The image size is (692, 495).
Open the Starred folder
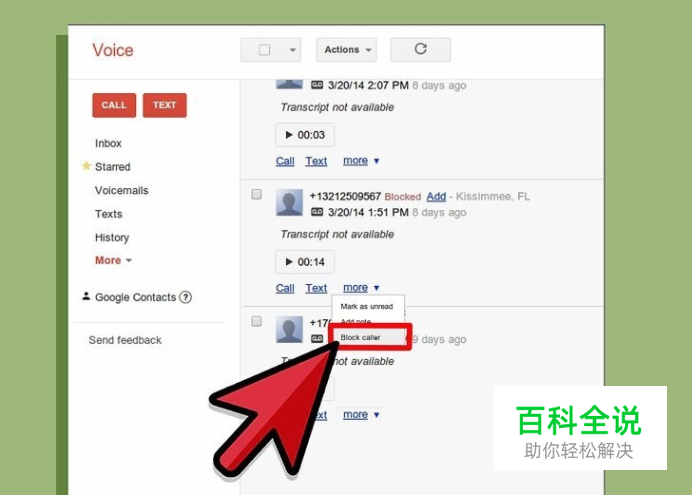pos(113,167)
